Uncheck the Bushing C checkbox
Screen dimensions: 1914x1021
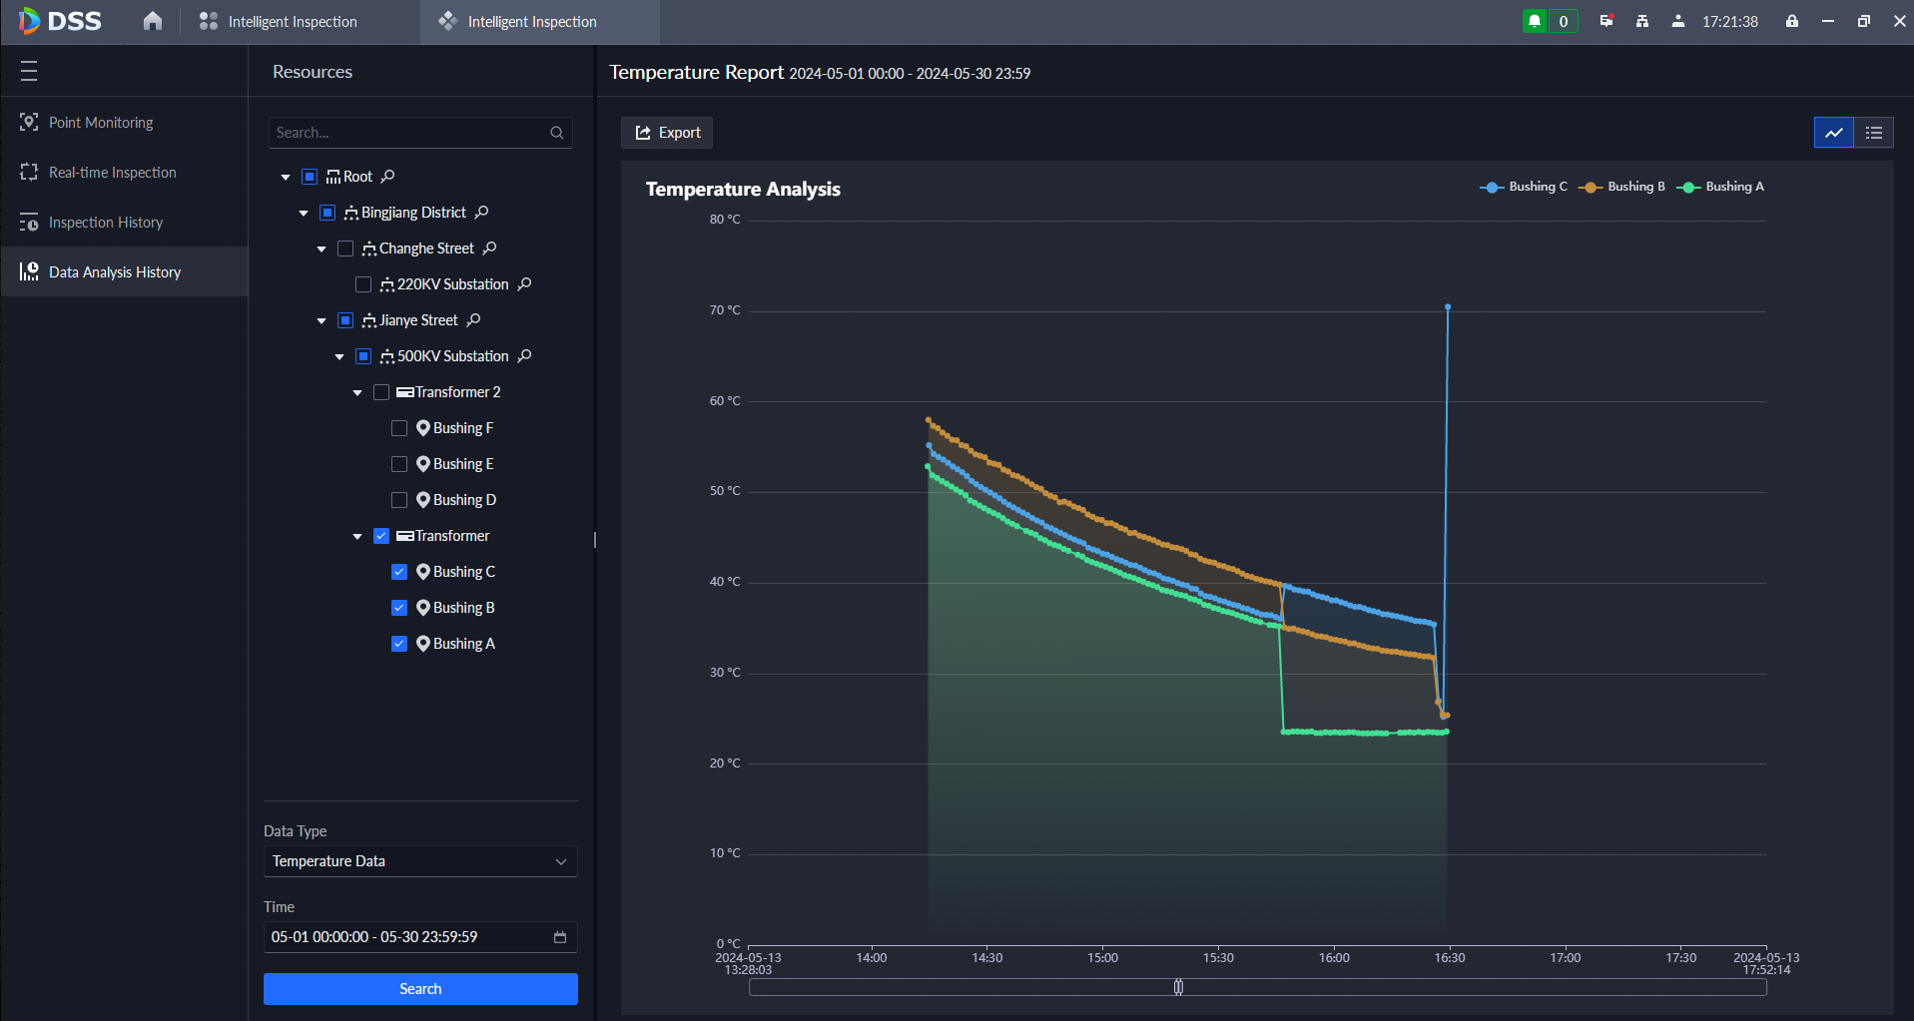pos(399,572)
